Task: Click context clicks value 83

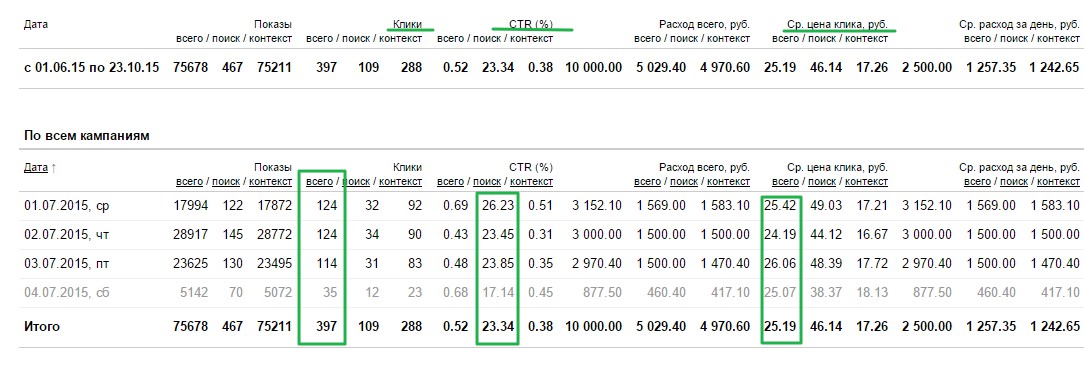Action: (x=415, y=264)
